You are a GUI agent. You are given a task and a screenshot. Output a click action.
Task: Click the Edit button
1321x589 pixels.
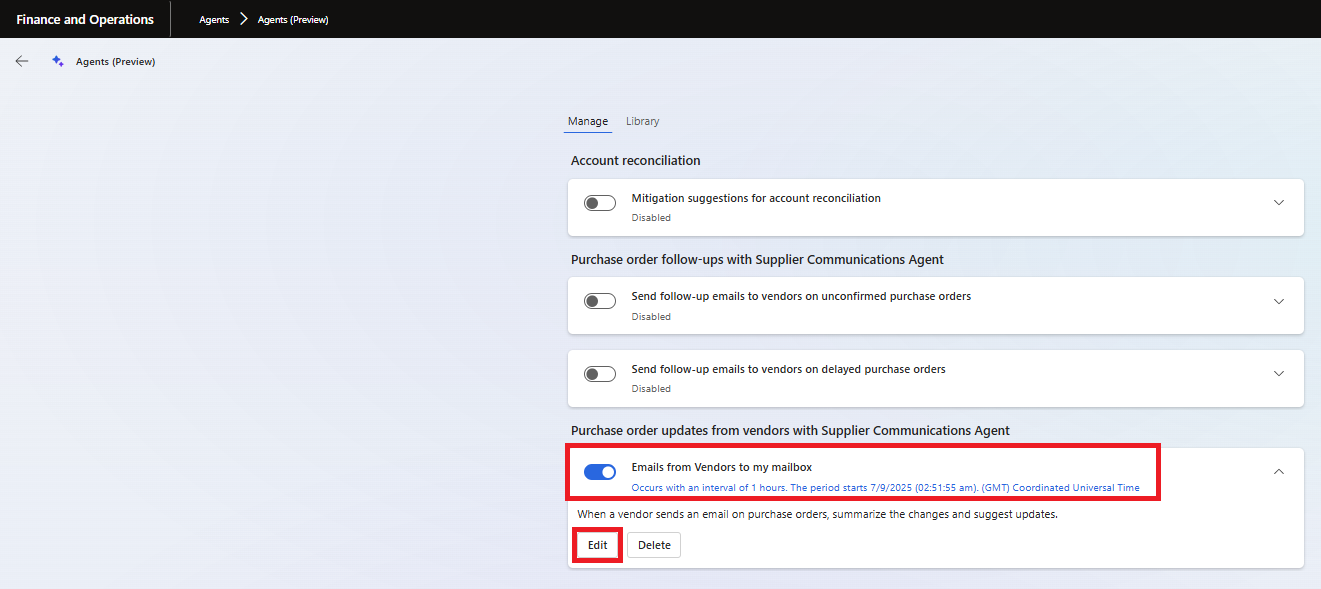click(x=597, y=545)
